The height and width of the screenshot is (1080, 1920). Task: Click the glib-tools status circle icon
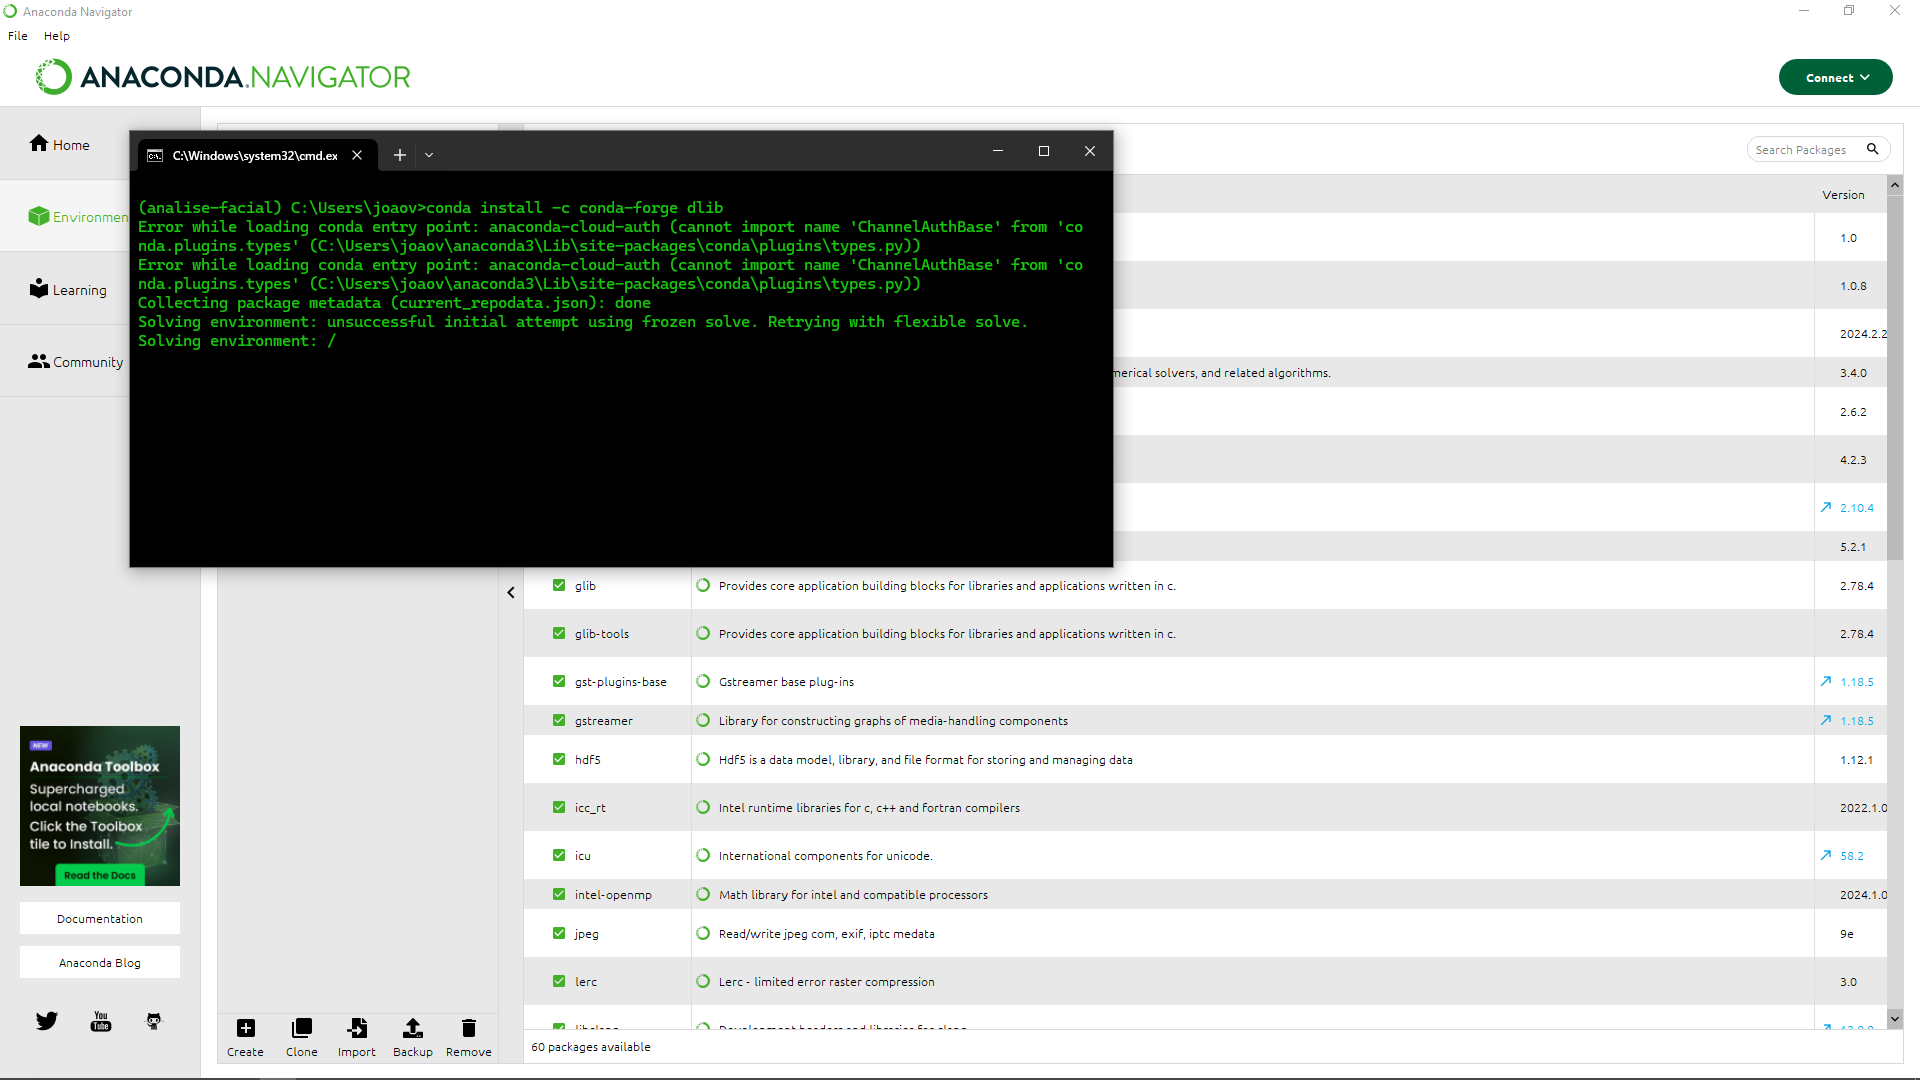(x=703, y=634)
